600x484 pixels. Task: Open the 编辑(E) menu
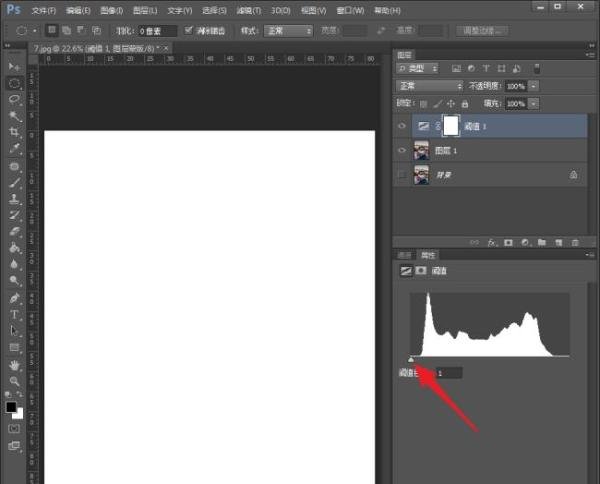(78, 10)
